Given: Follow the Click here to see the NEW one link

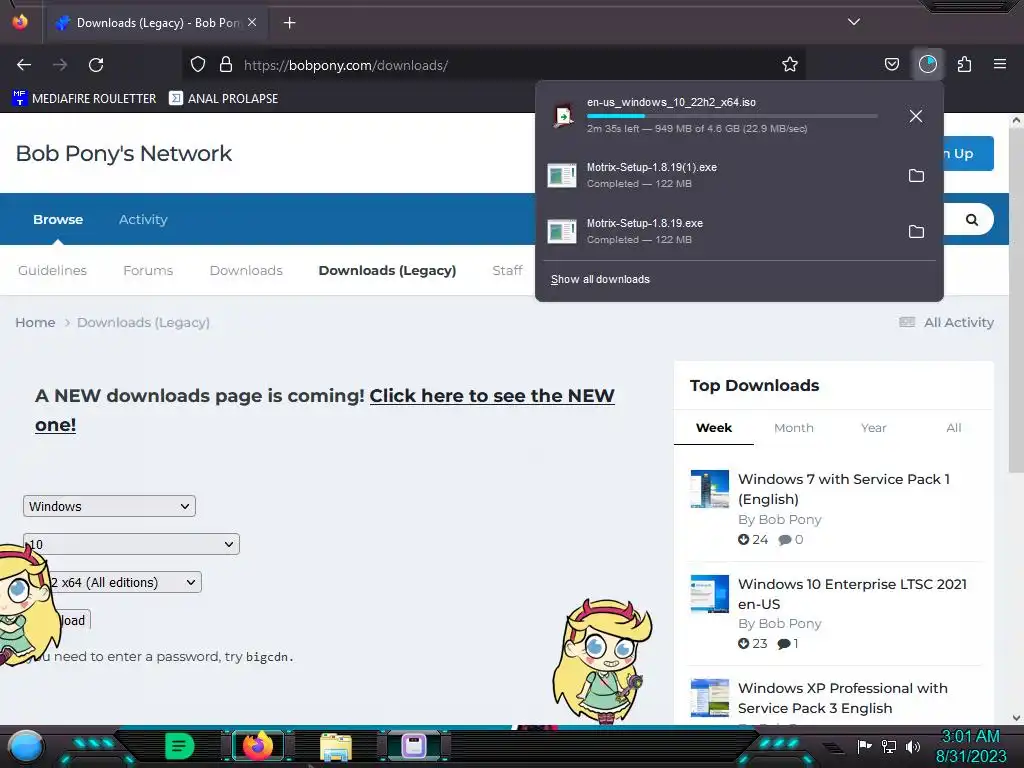Looking at the screenshot, I should (492, 396).
